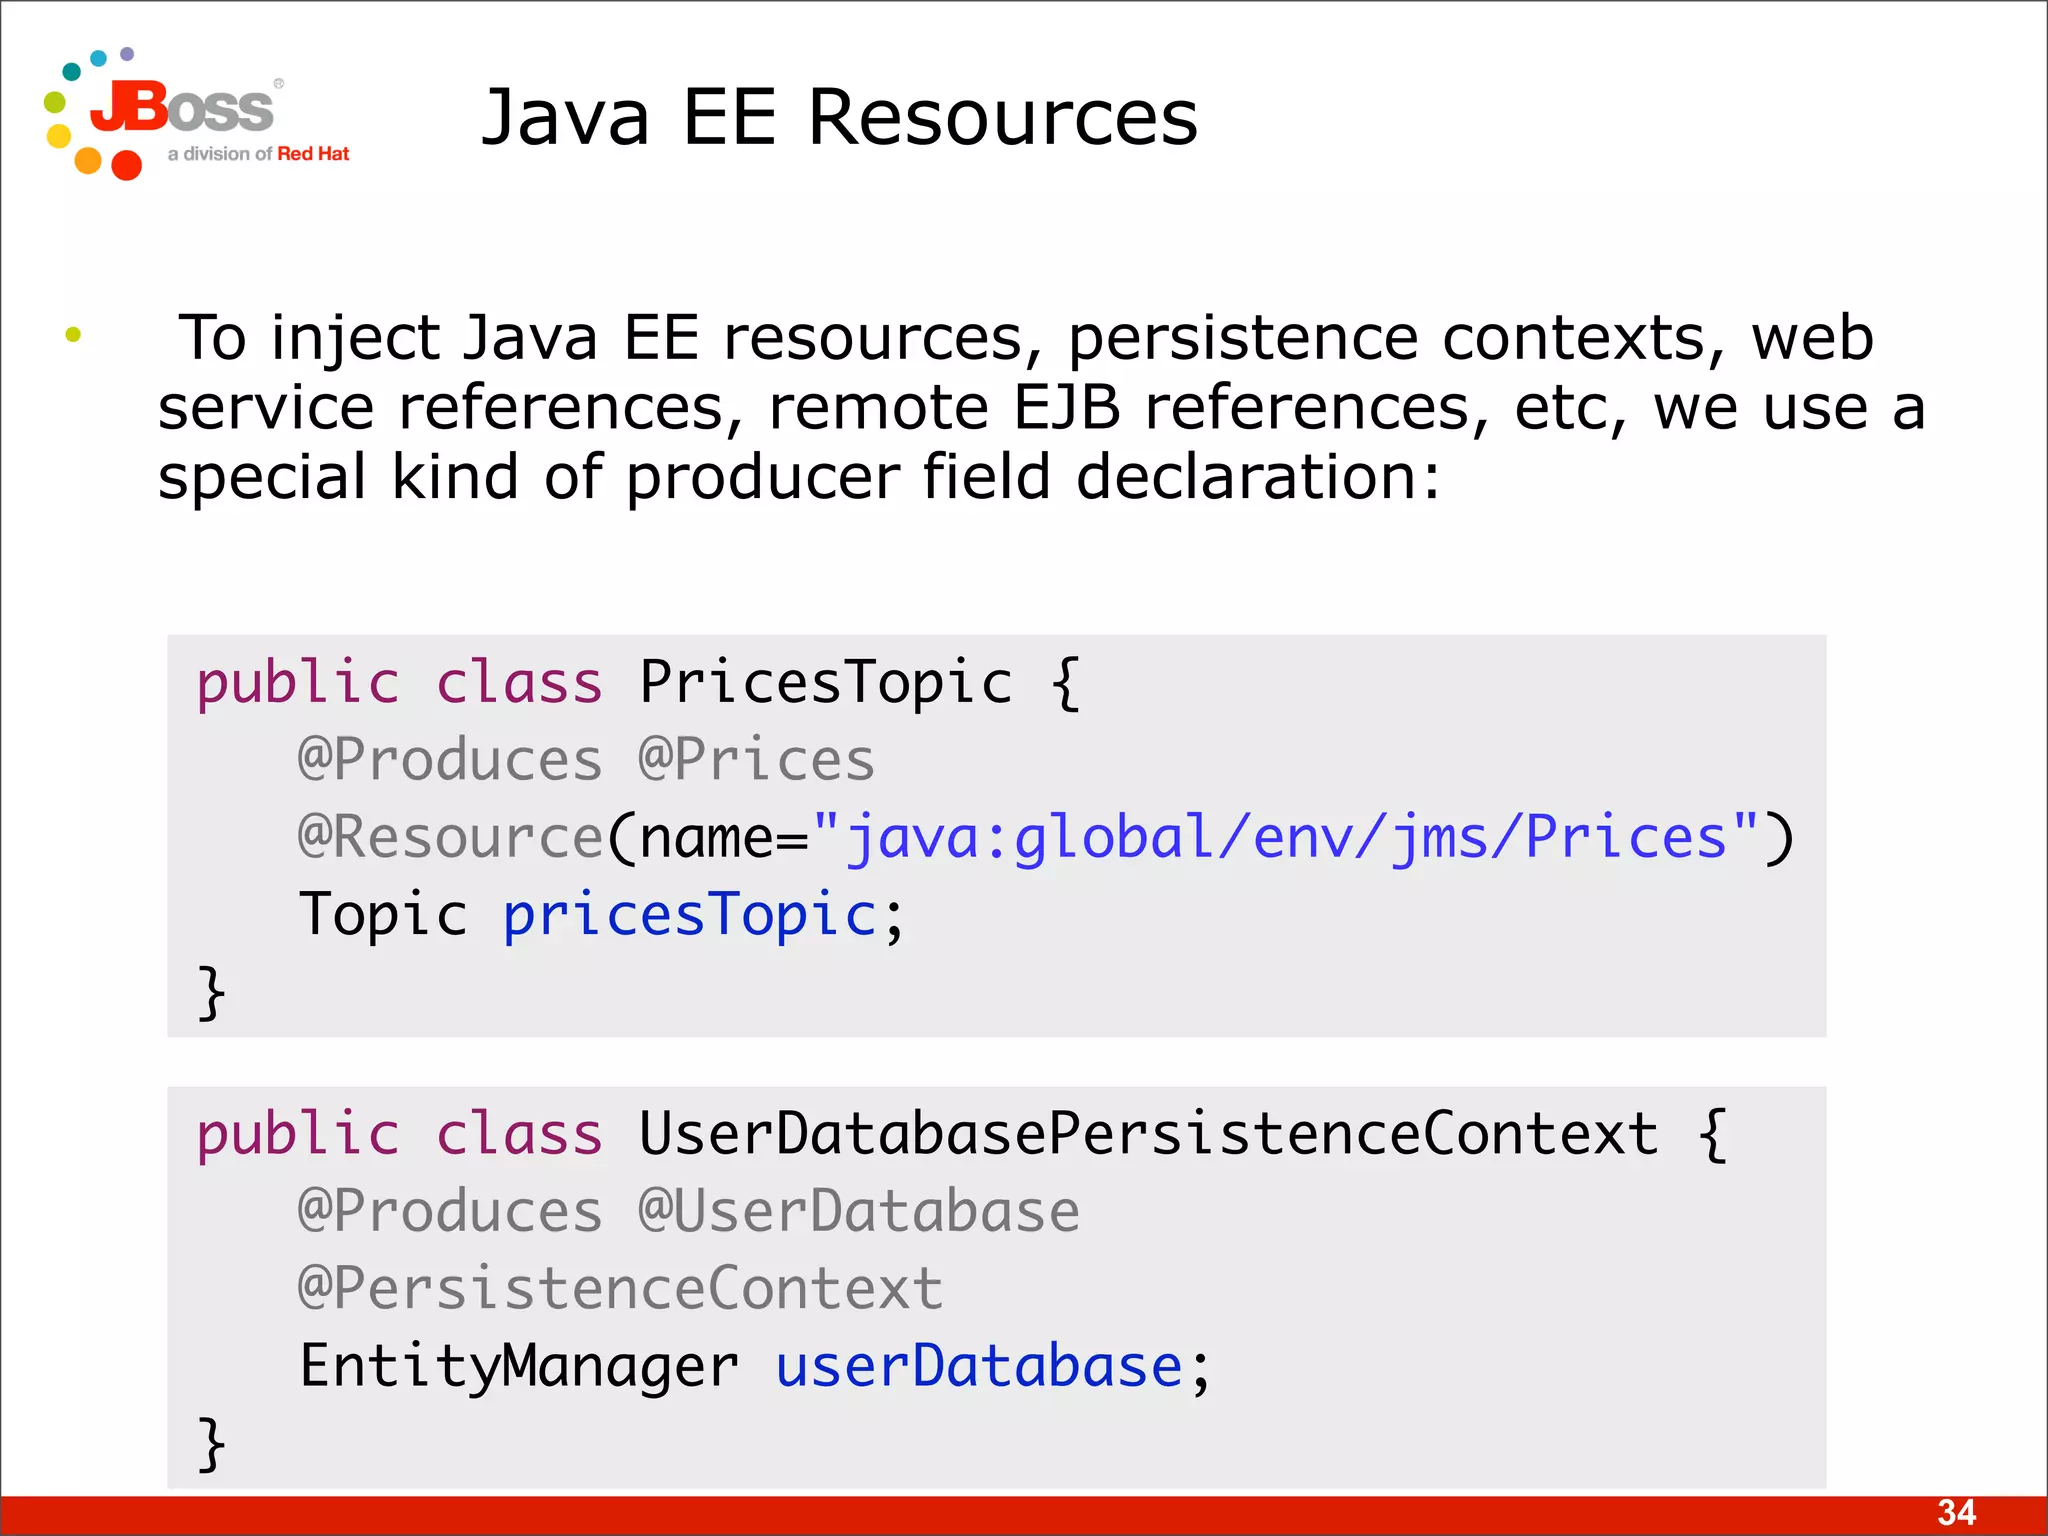
Task: Click the 'producer field declaration' text
Action: 1030,477
